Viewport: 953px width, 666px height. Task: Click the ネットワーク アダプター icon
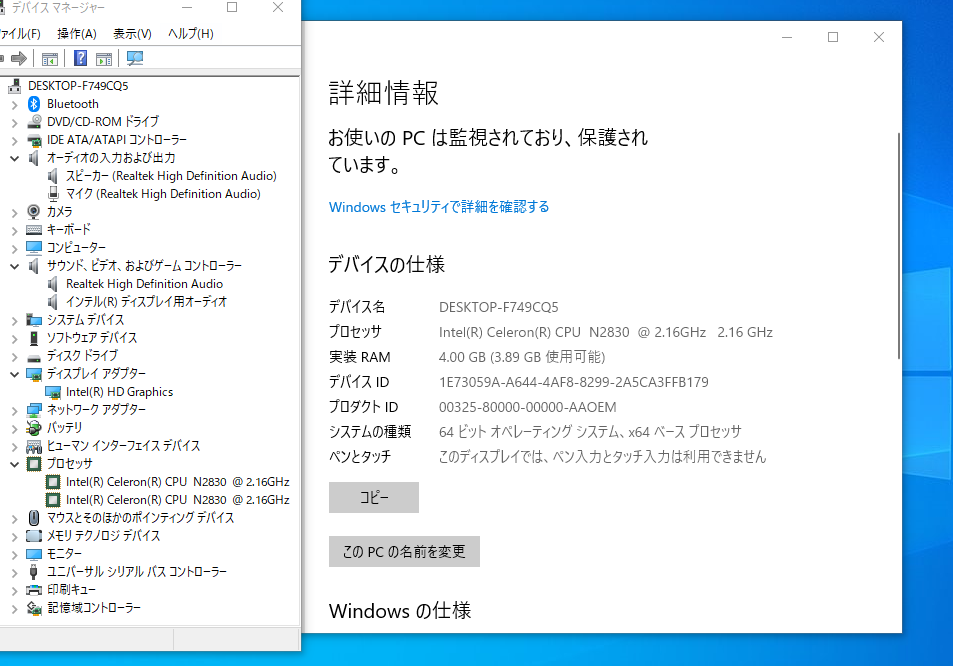coord(34,410)
